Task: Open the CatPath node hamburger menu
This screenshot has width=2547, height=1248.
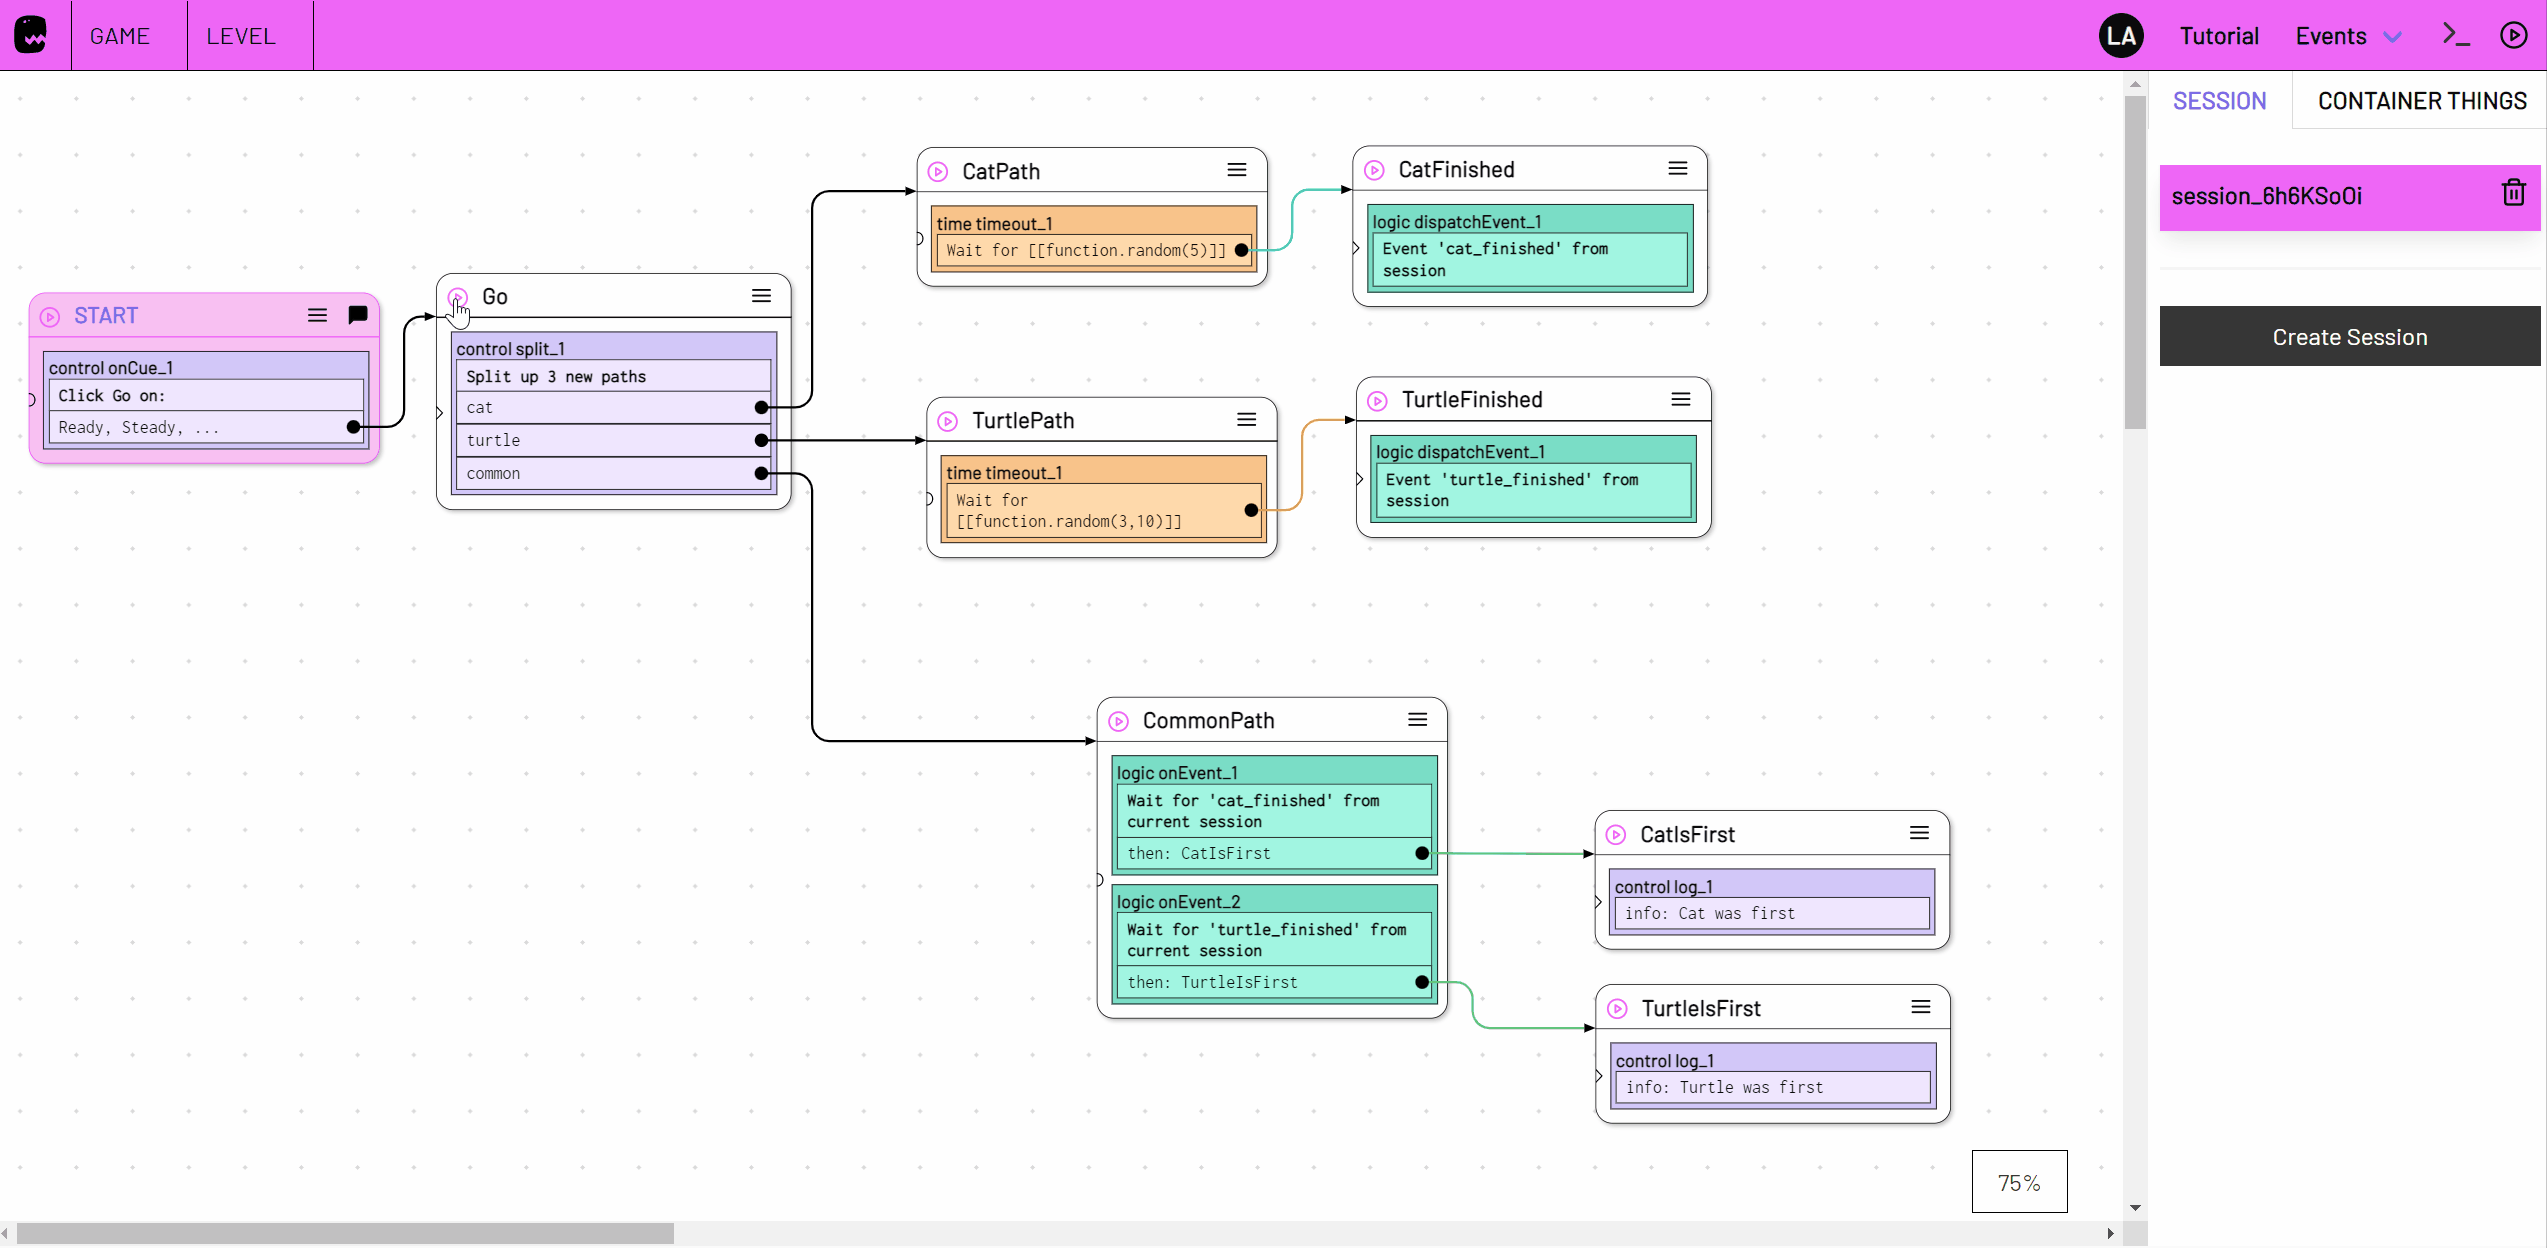Action: click(1238, 169)
